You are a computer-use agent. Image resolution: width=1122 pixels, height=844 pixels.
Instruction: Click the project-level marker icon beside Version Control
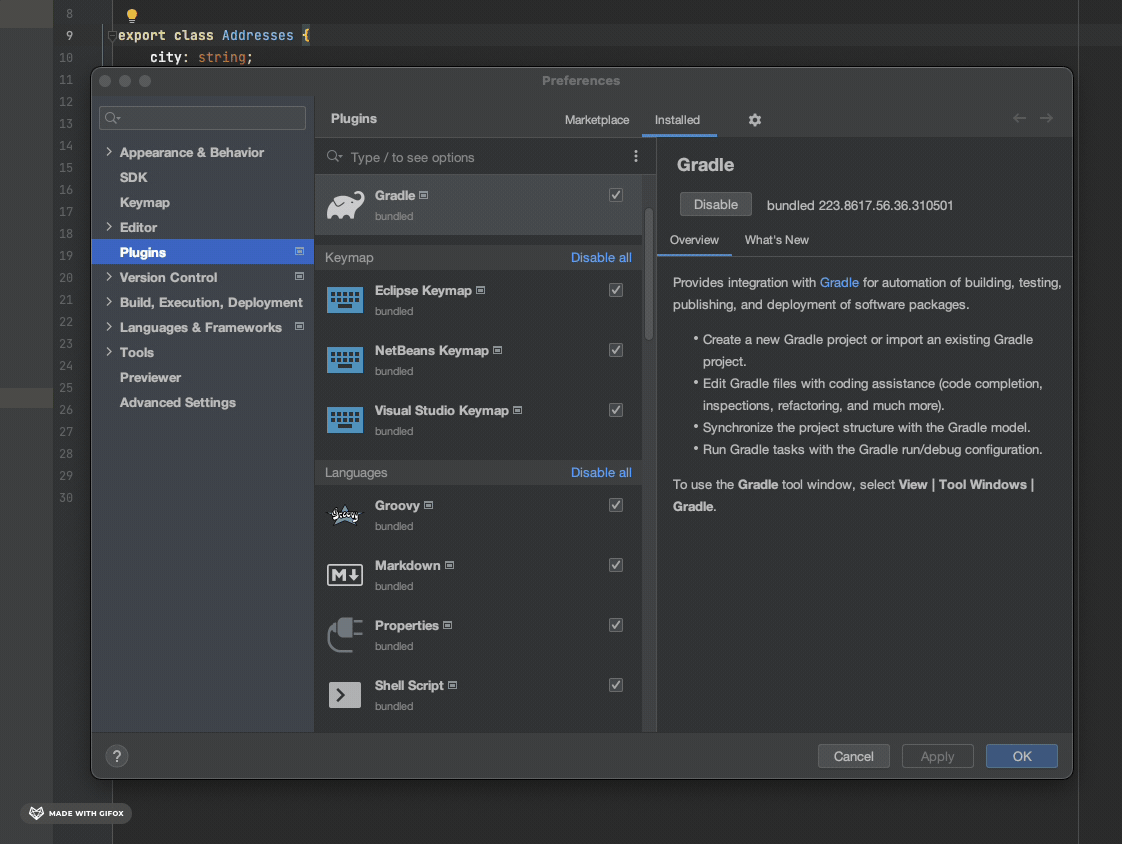point(300,277)
